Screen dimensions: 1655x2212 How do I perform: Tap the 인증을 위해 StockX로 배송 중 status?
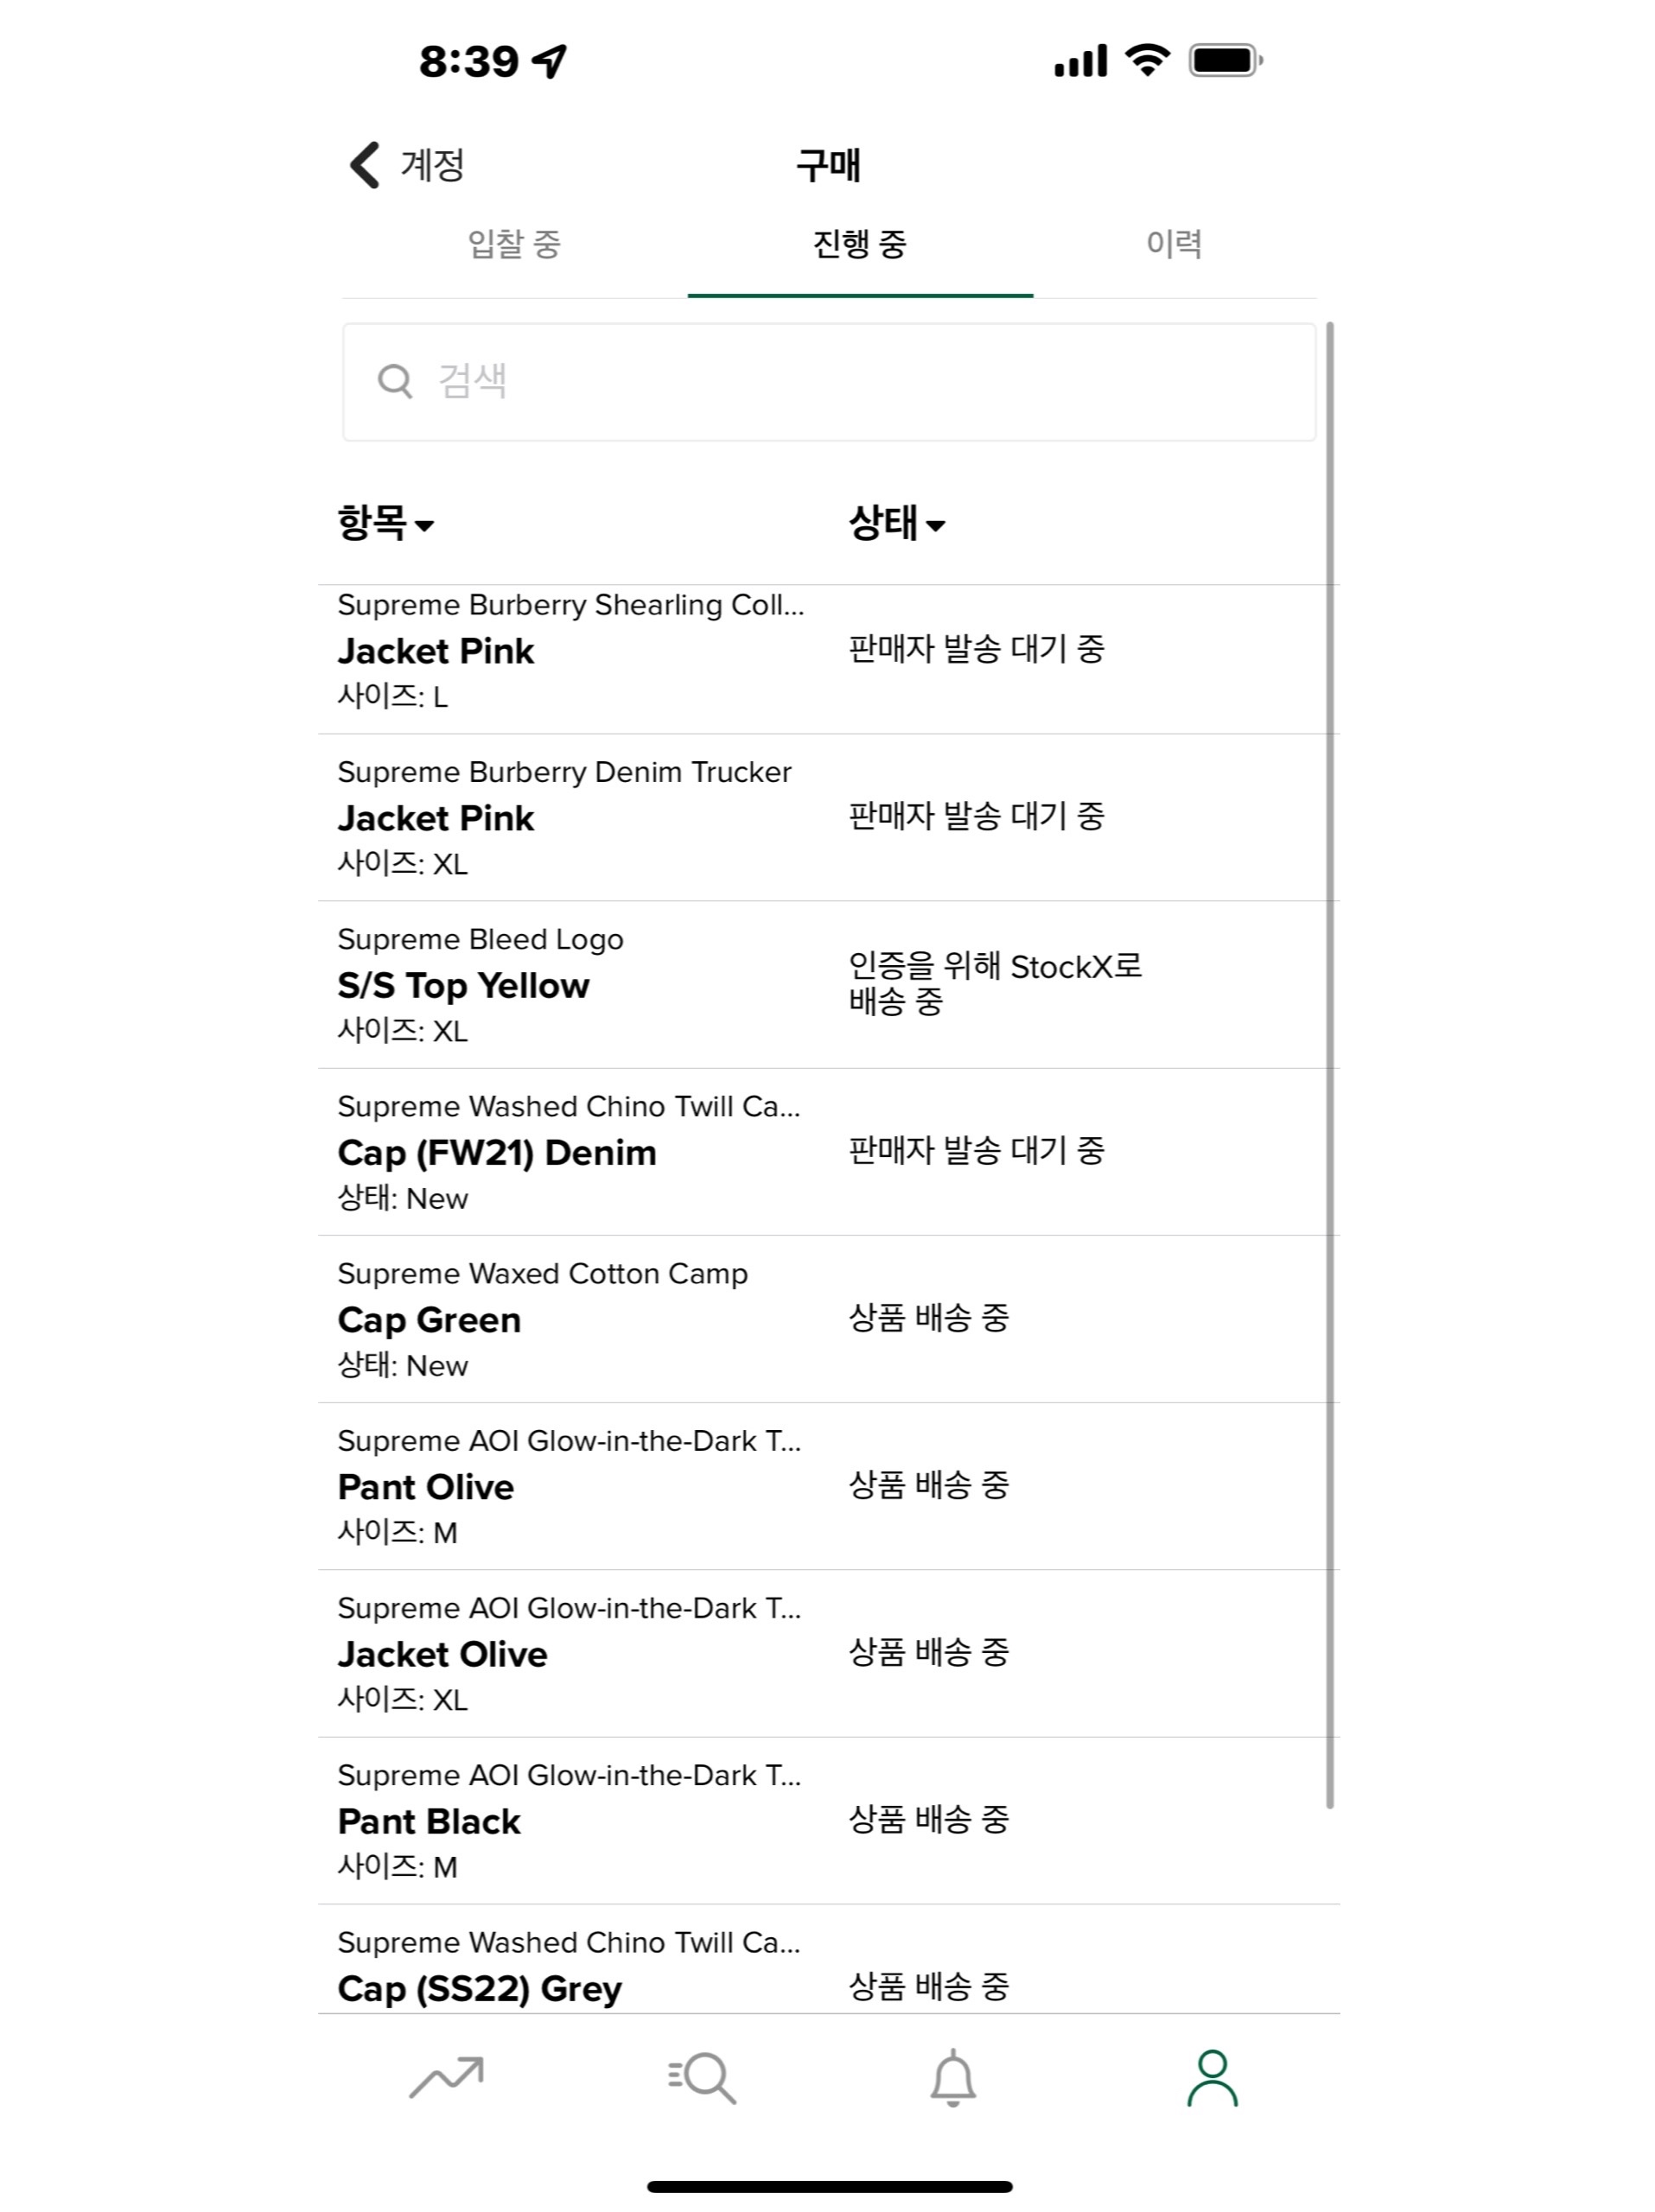pyautogui.click(x=995, y=984)
